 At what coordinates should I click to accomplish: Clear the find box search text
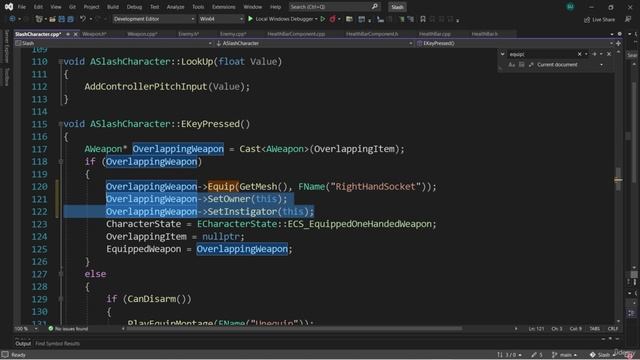pyautogui.click(x=580, y=54)
